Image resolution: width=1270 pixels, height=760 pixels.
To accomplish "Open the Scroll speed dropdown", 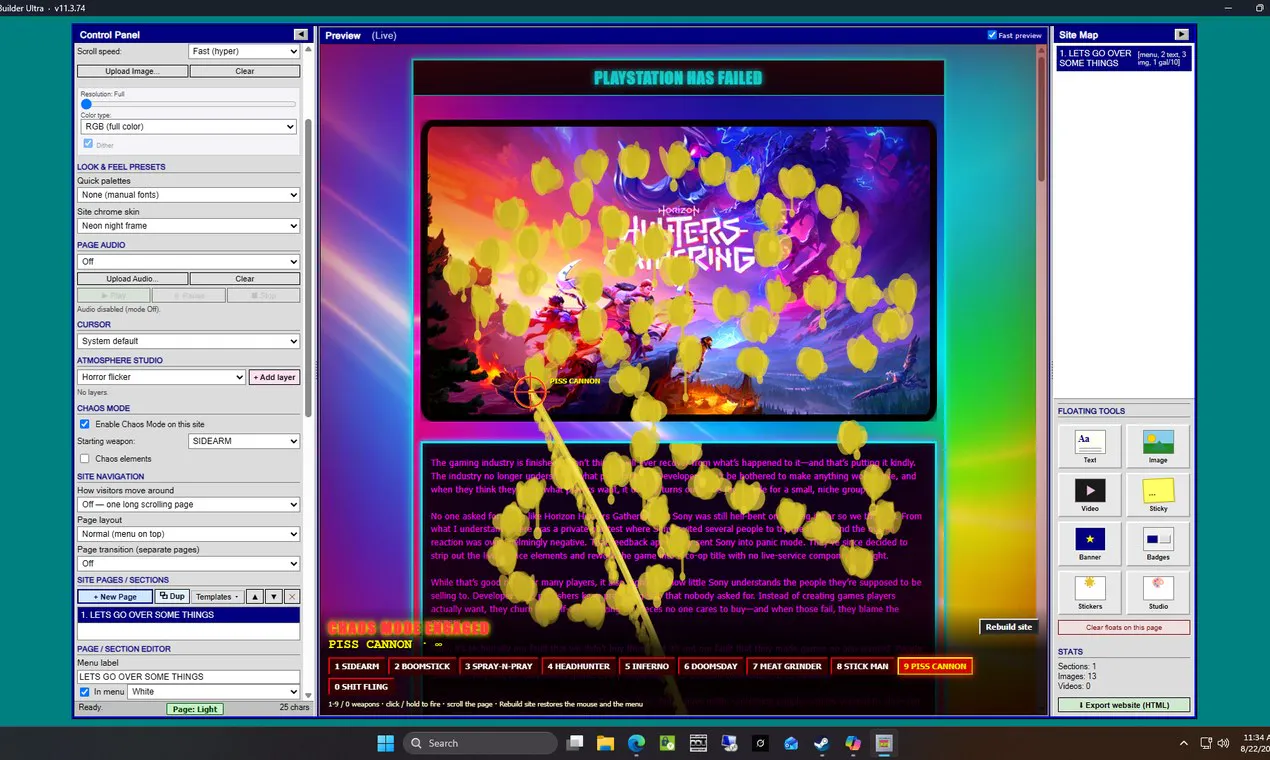I will 244,51.
